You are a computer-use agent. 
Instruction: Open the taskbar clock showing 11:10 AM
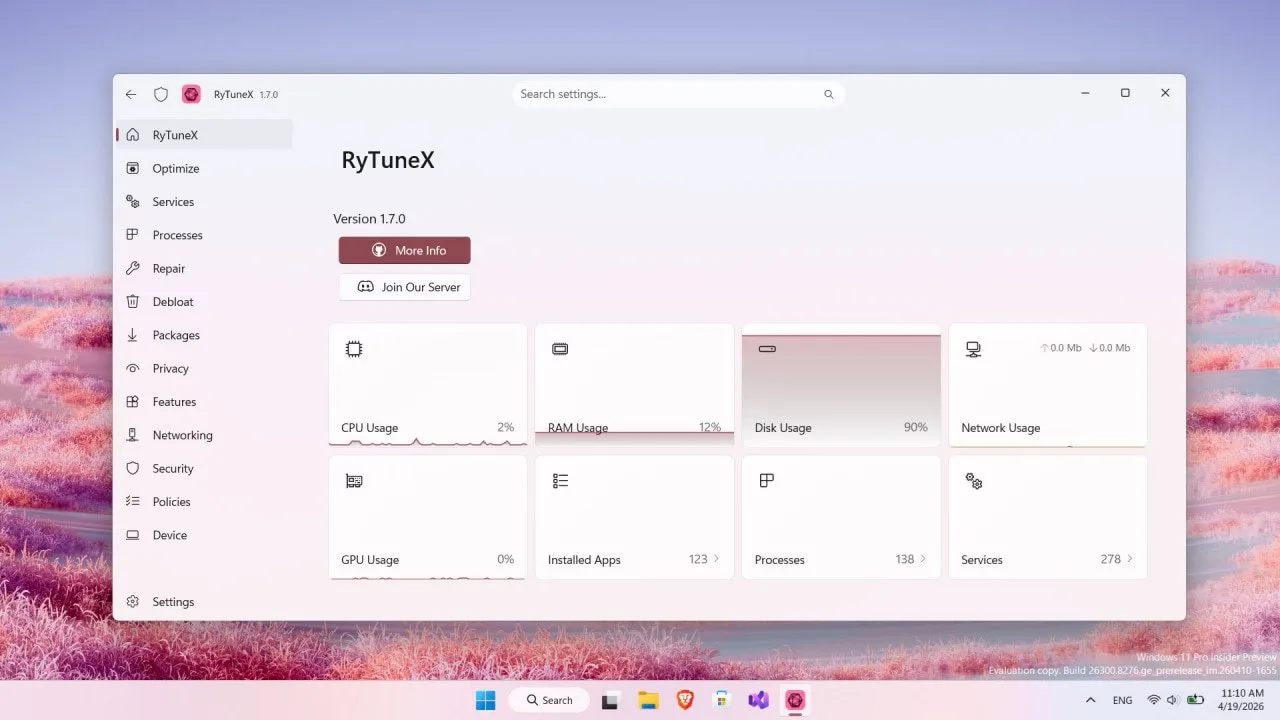(x=1242, y=700)
